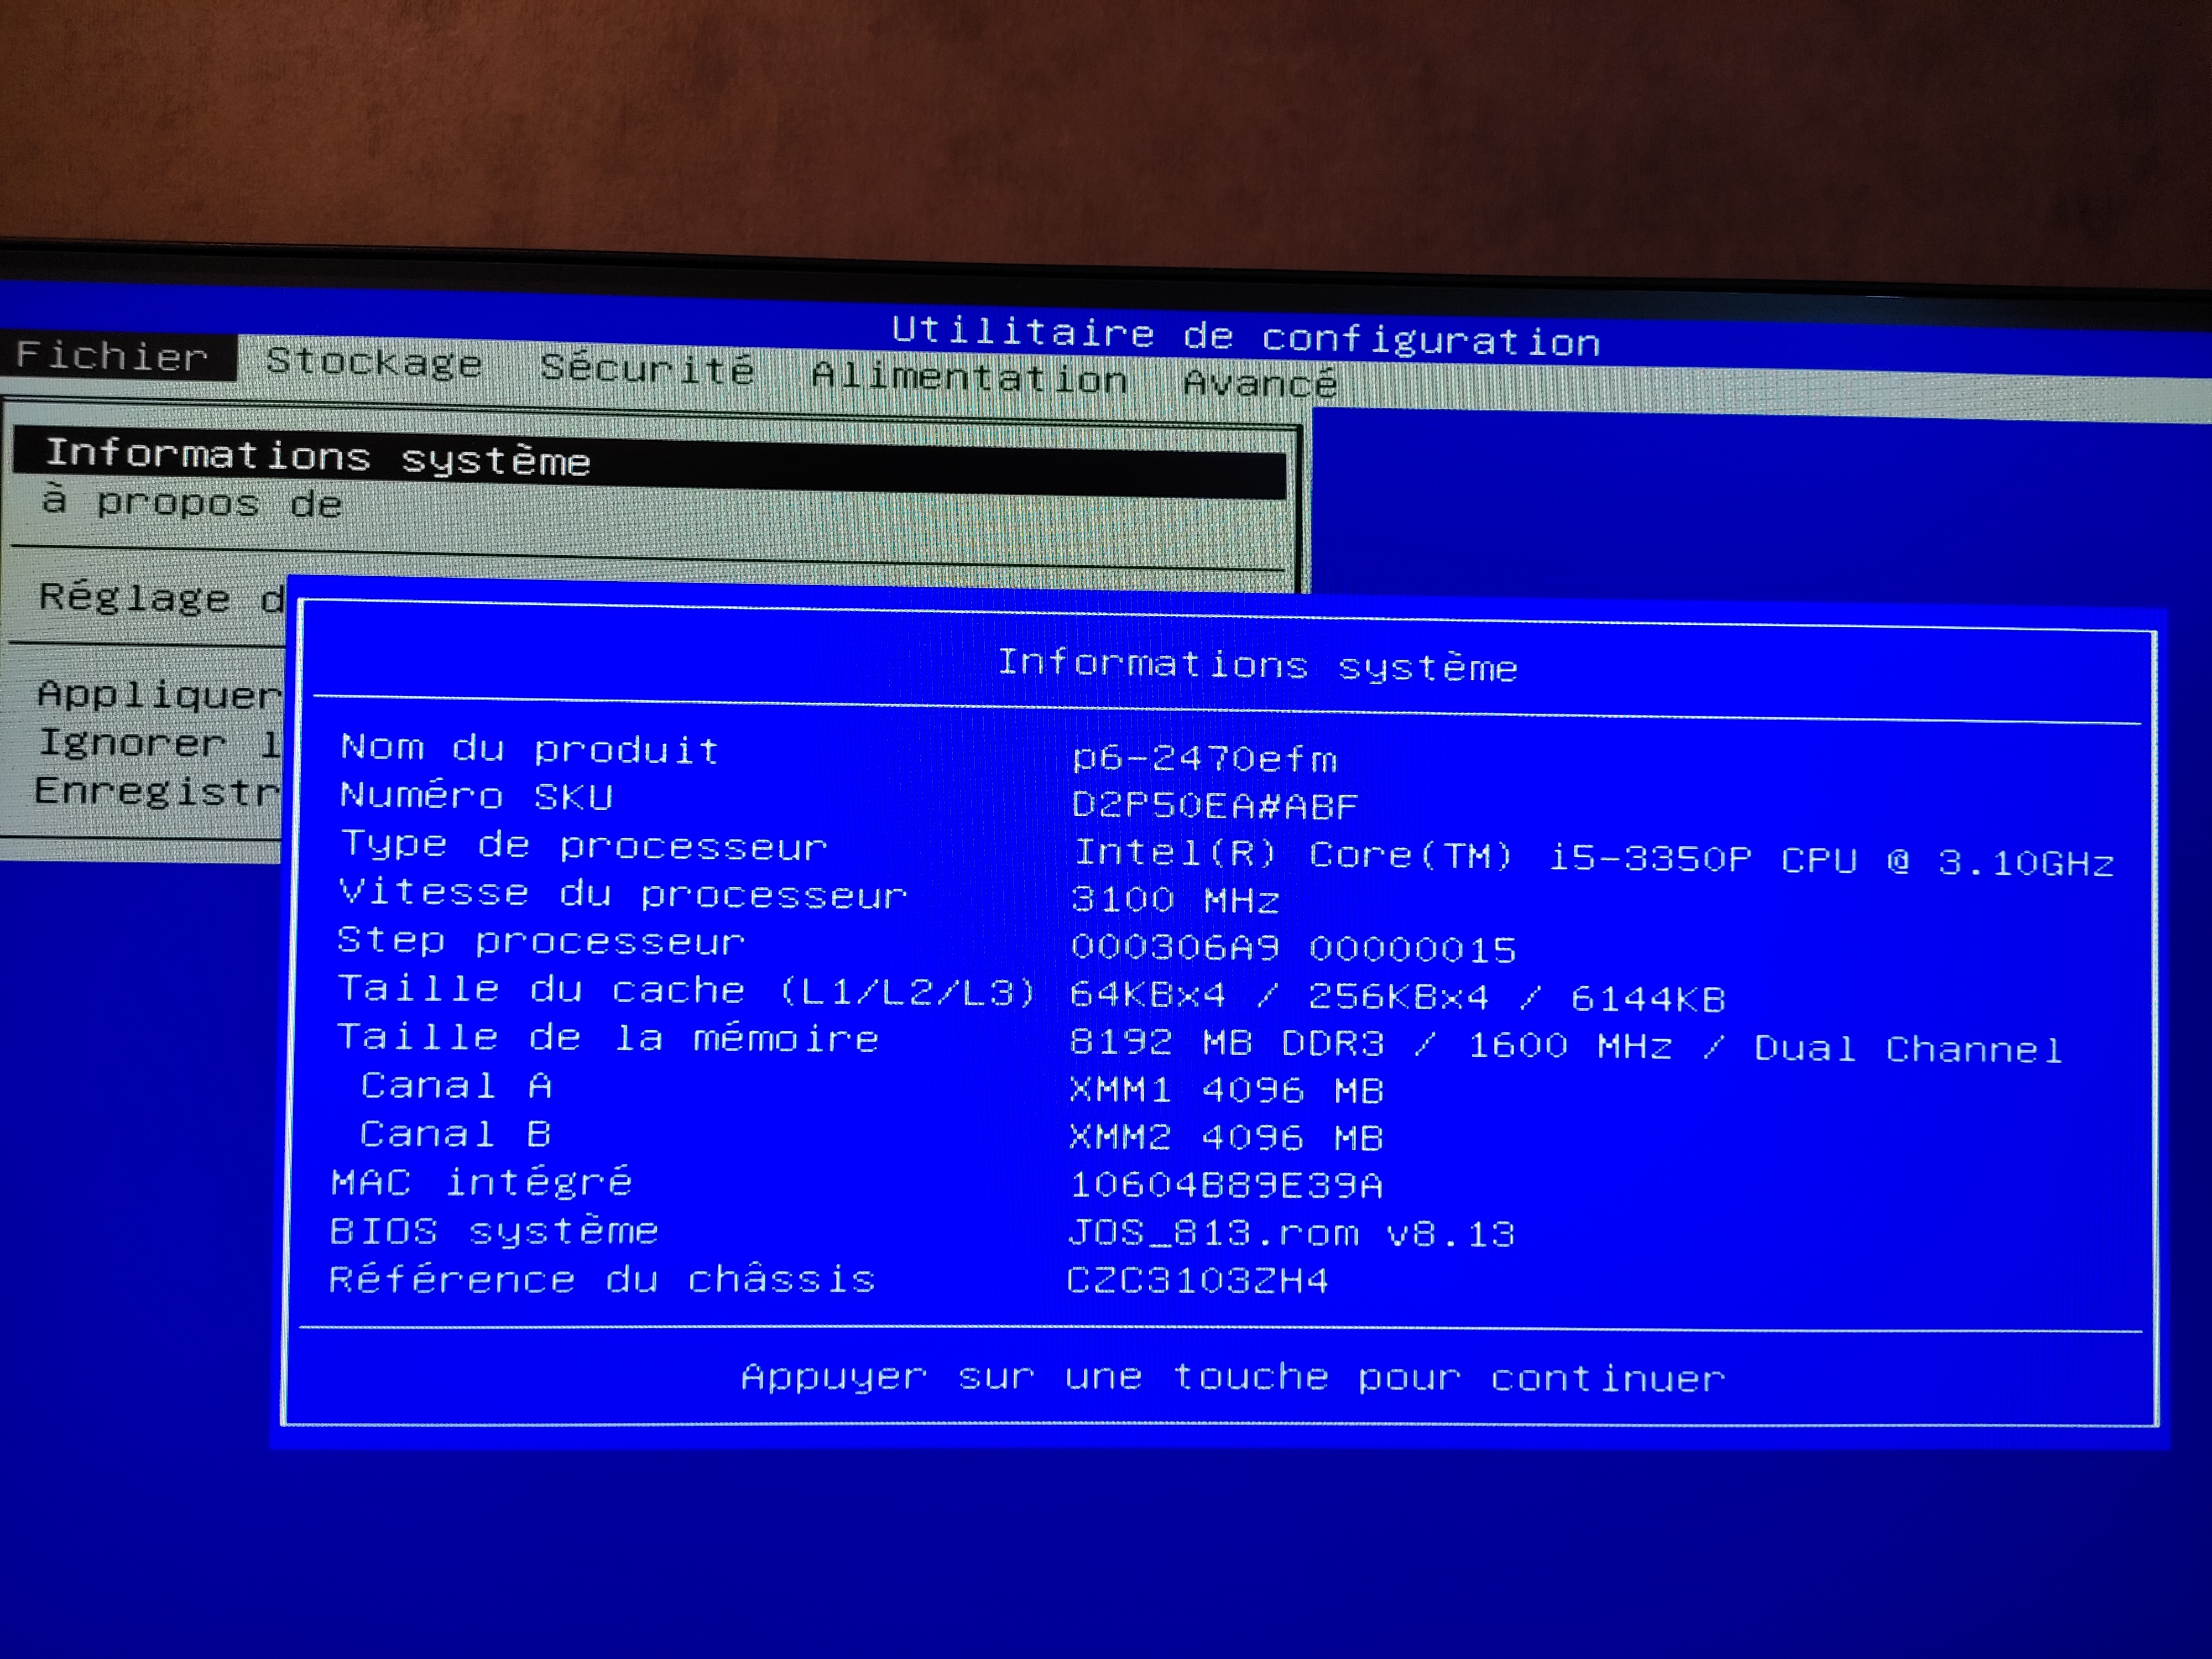
Task: Select the Enregistrer menu entry
Action: click(x=156, y=791)
